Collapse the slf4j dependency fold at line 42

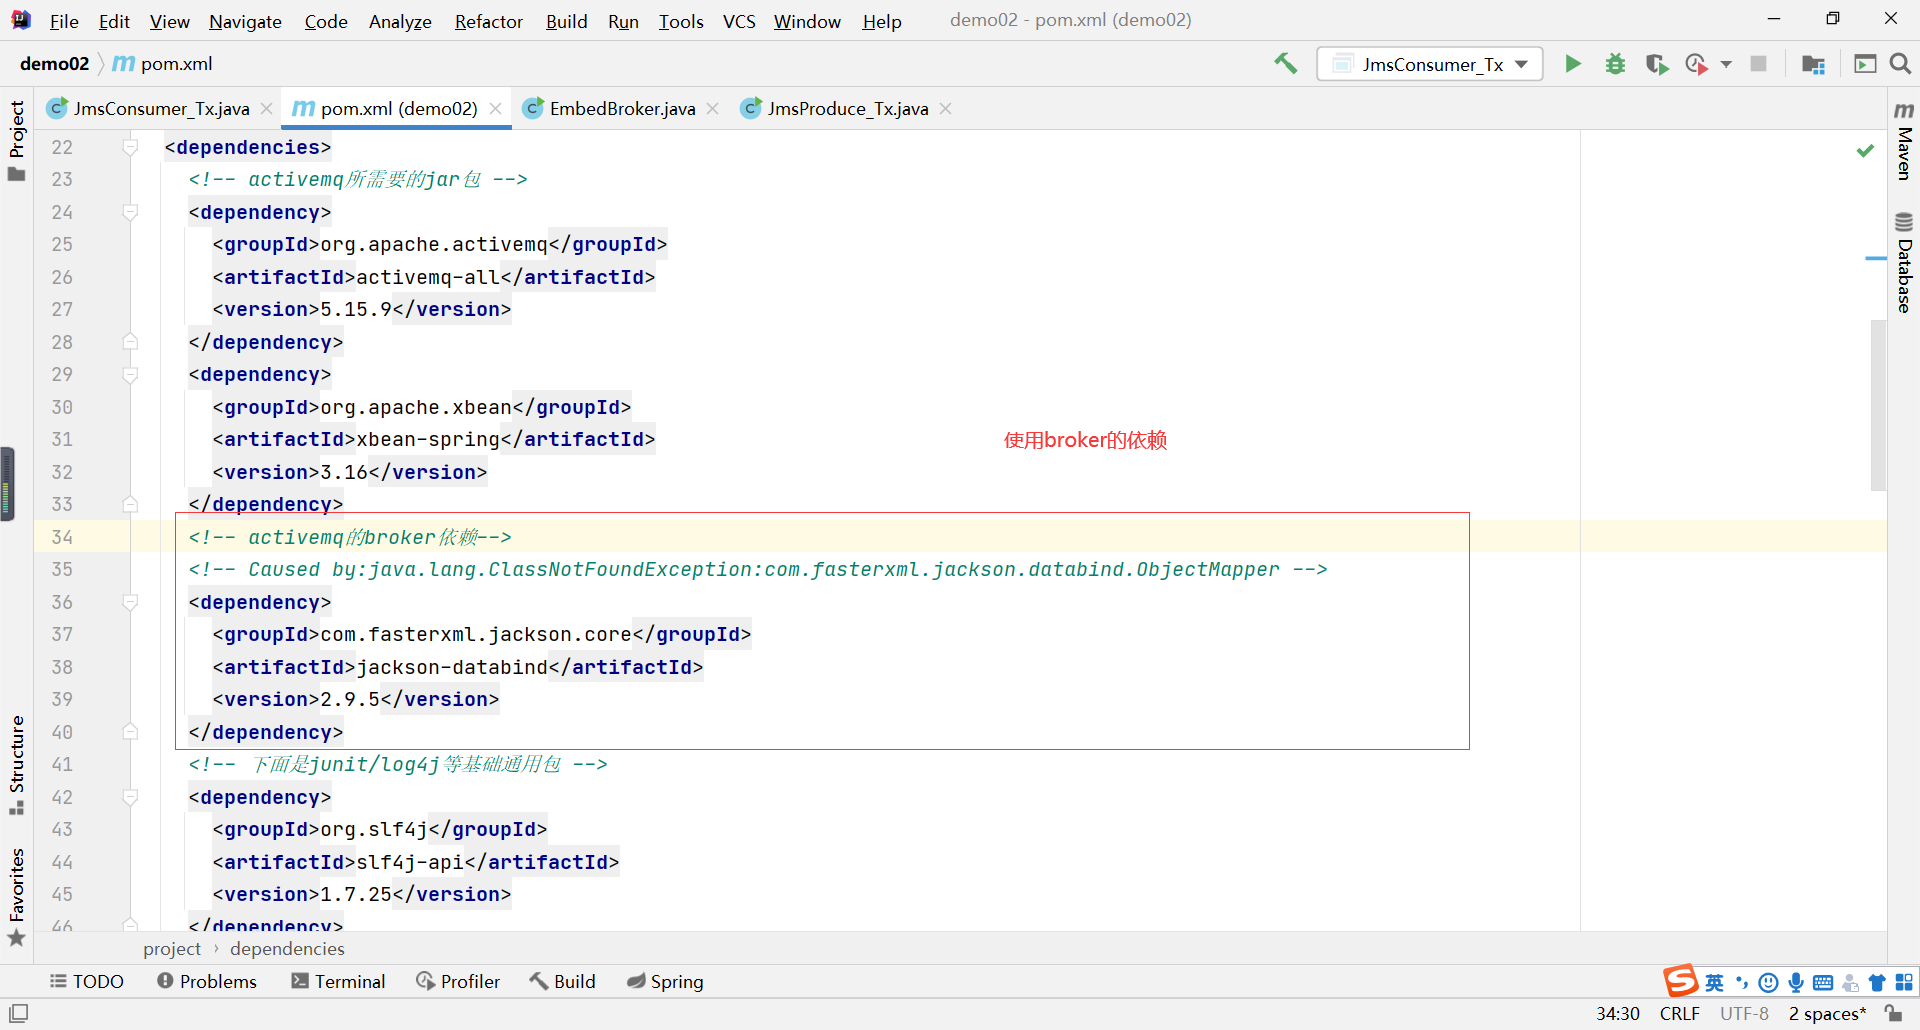[x=130, y=797]
